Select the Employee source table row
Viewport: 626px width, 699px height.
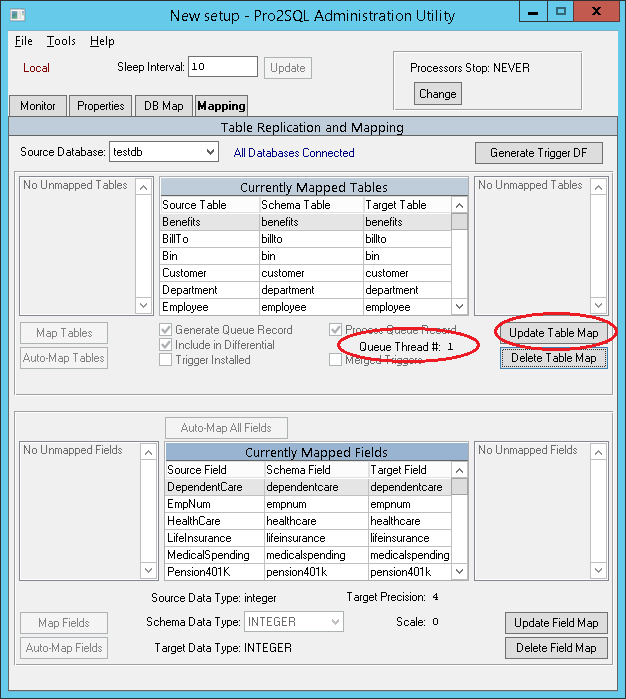[x=306, y=307]
